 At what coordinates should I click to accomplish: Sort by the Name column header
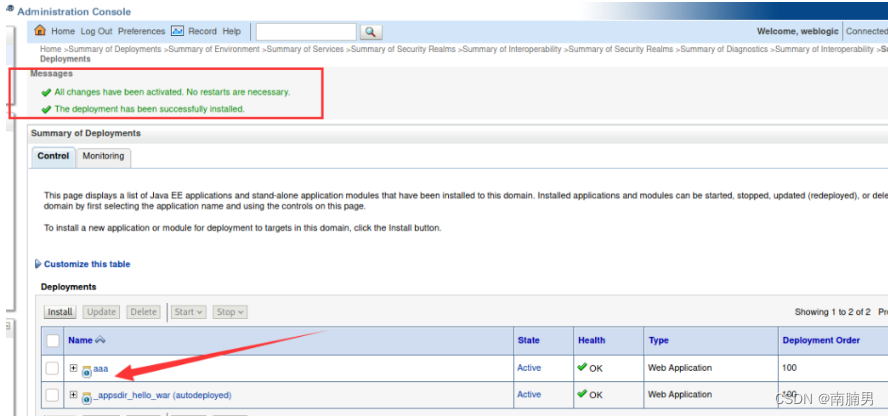coord(80,340)
